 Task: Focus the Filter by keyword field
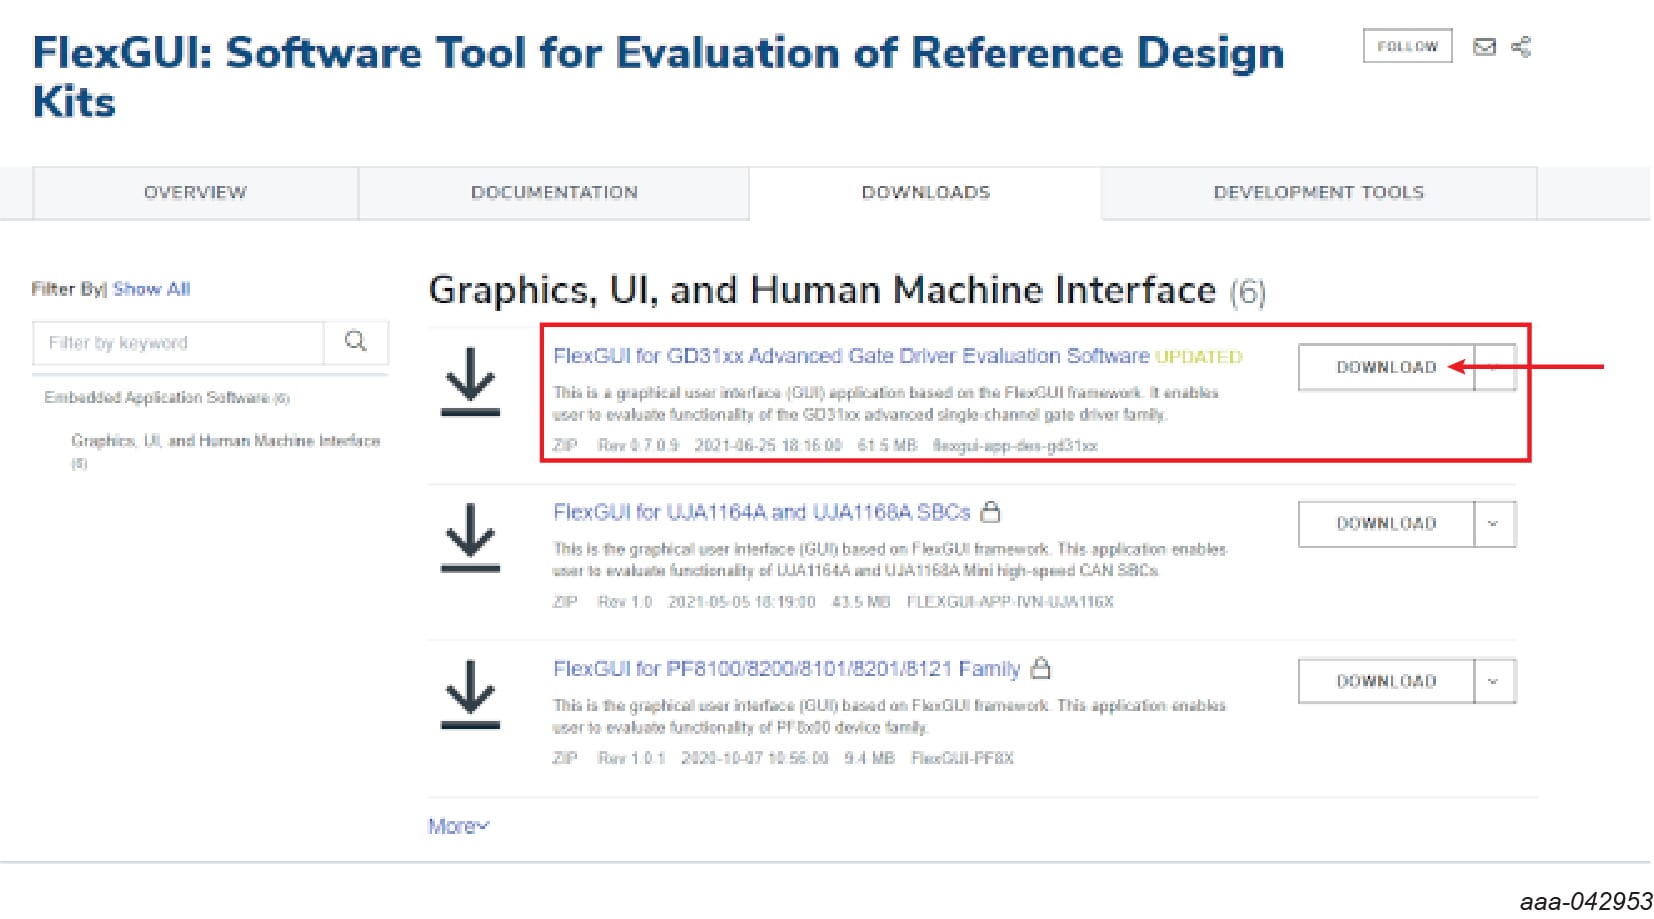coord(178,343)
